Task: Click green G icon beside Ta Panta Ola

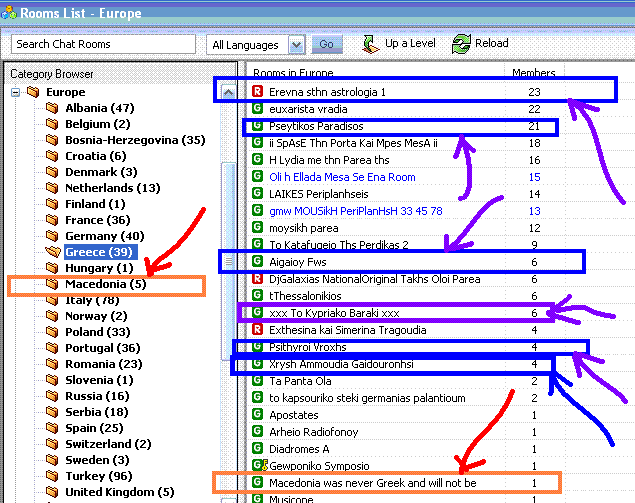Action: (258, 381)
